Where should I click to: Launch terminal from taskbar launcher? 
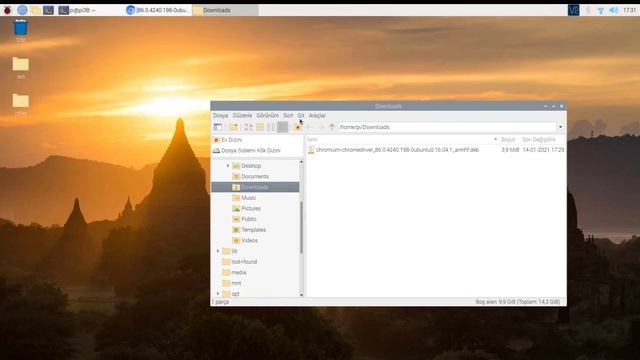[x=49, y=10]
